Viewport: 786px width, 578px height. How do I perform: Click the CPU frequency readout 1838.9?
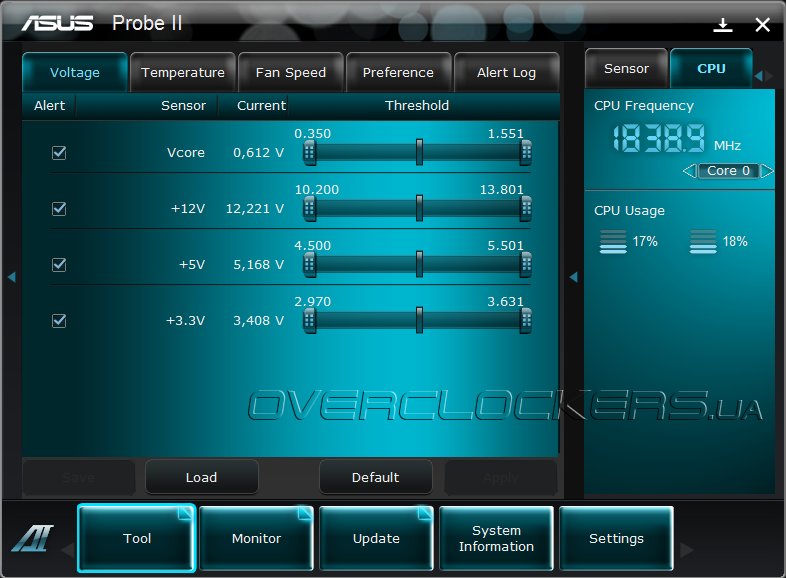tap(659, 138)
